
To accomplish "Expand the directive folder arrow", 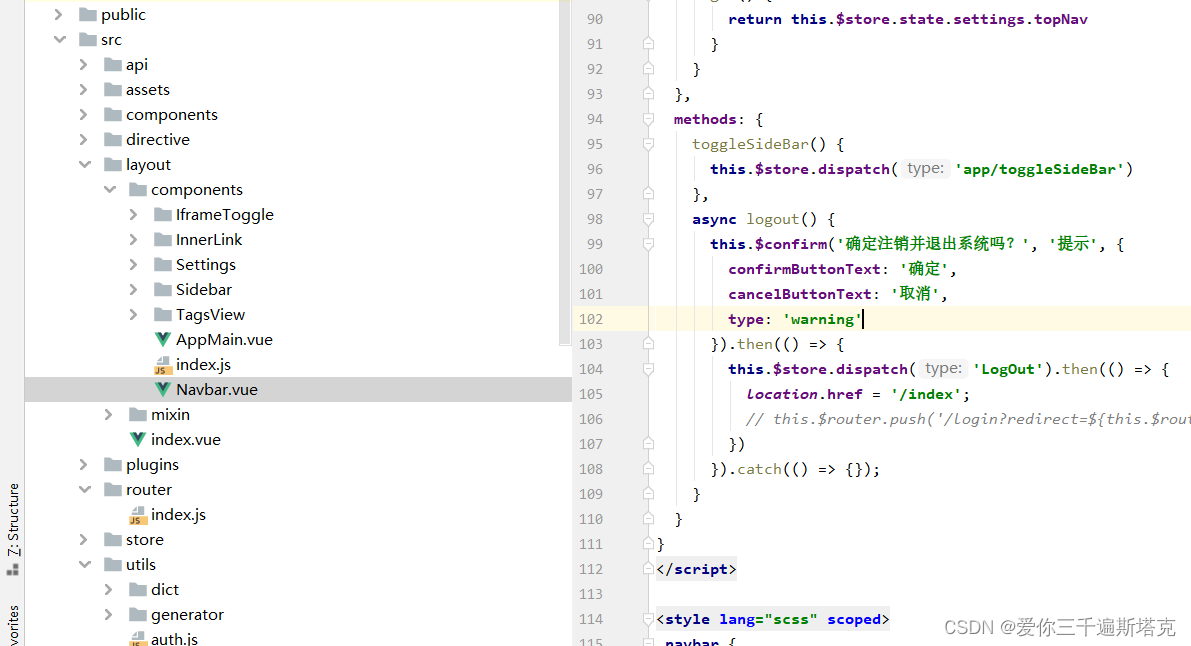I will 84,140.
